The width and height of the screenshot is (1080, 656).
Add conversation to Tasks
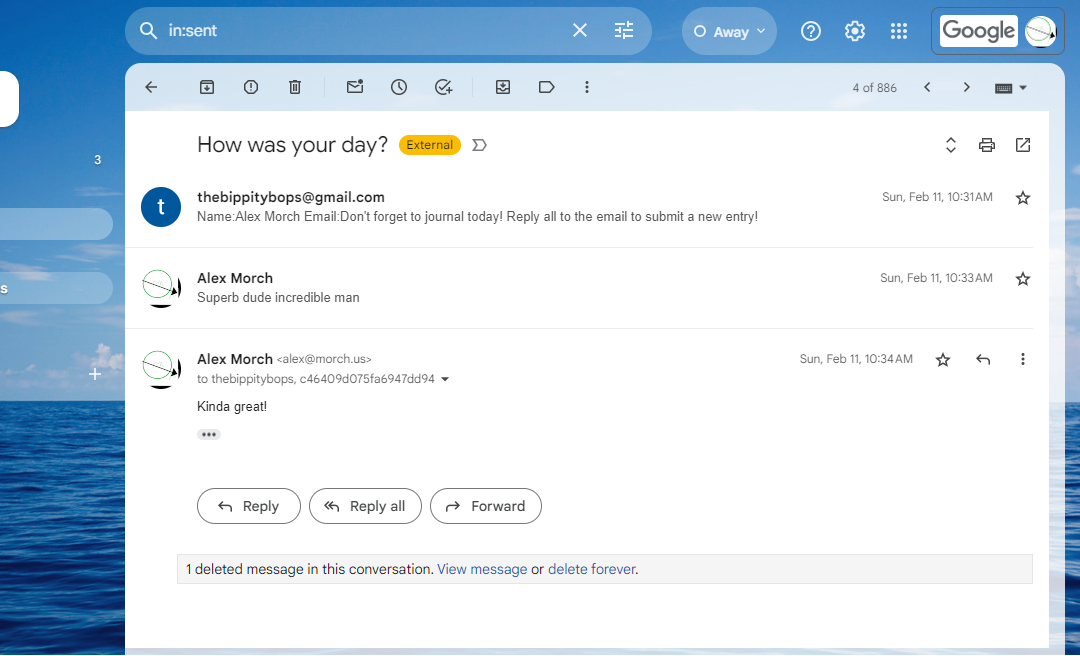click(x=444, y=87)
